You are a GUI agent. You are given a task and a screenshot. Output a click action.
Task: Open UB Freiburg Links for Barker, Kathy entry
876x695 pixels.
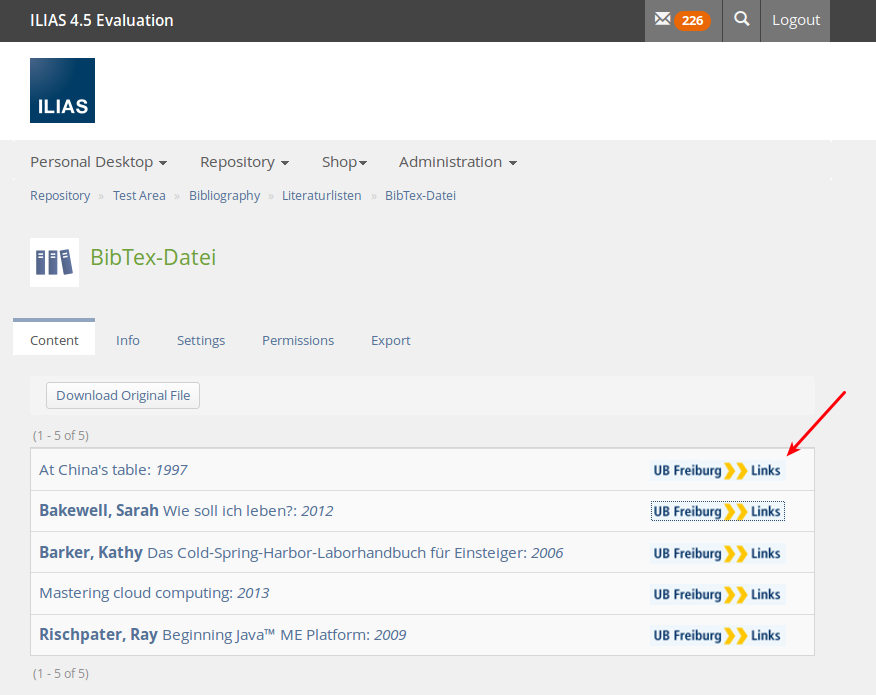pyautogui.click(x=716, y=553)
